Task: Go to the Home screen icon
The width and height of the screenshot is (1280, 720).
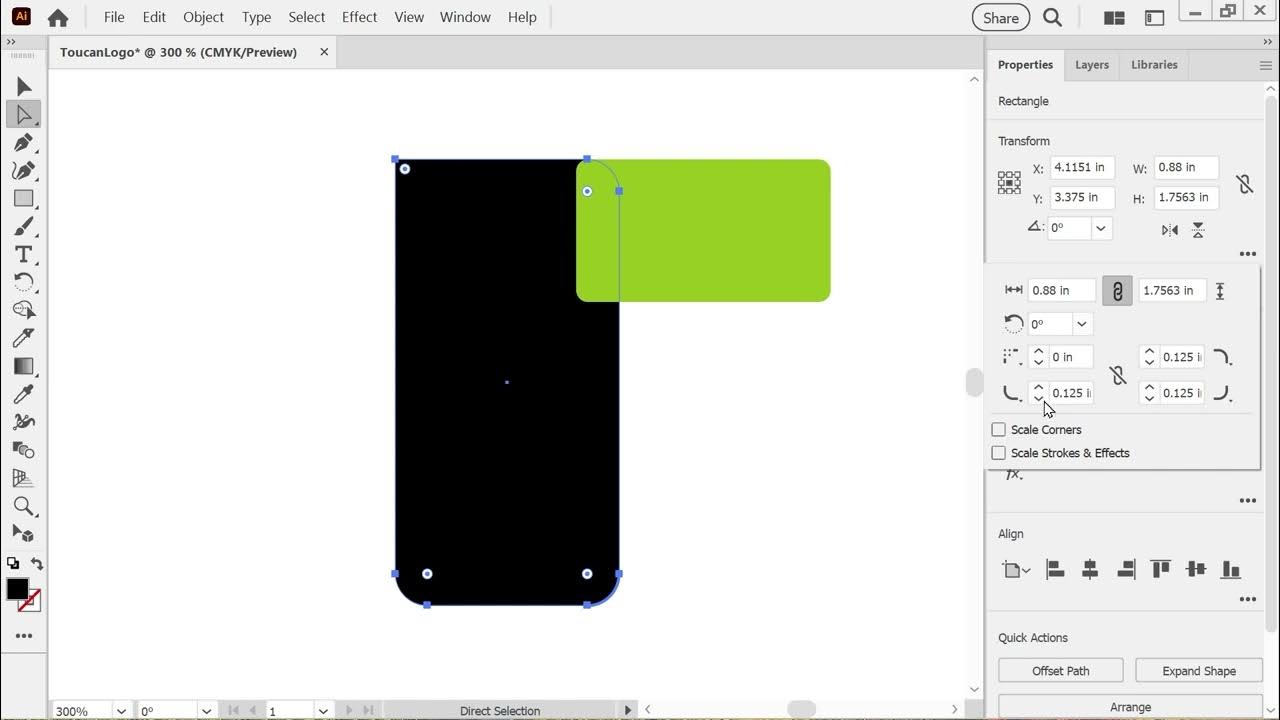Action: point(58,17)
